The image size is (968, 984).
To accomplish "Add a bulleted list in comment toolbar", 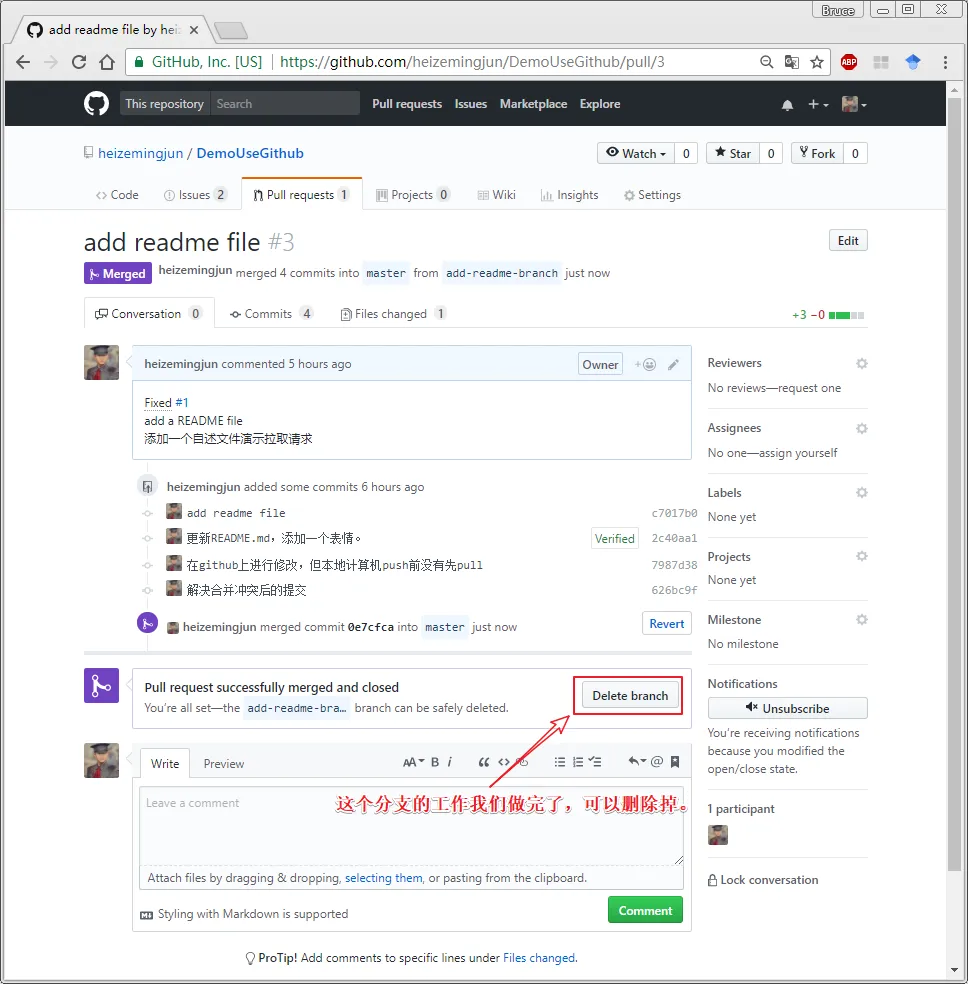I will coord(560,762).
